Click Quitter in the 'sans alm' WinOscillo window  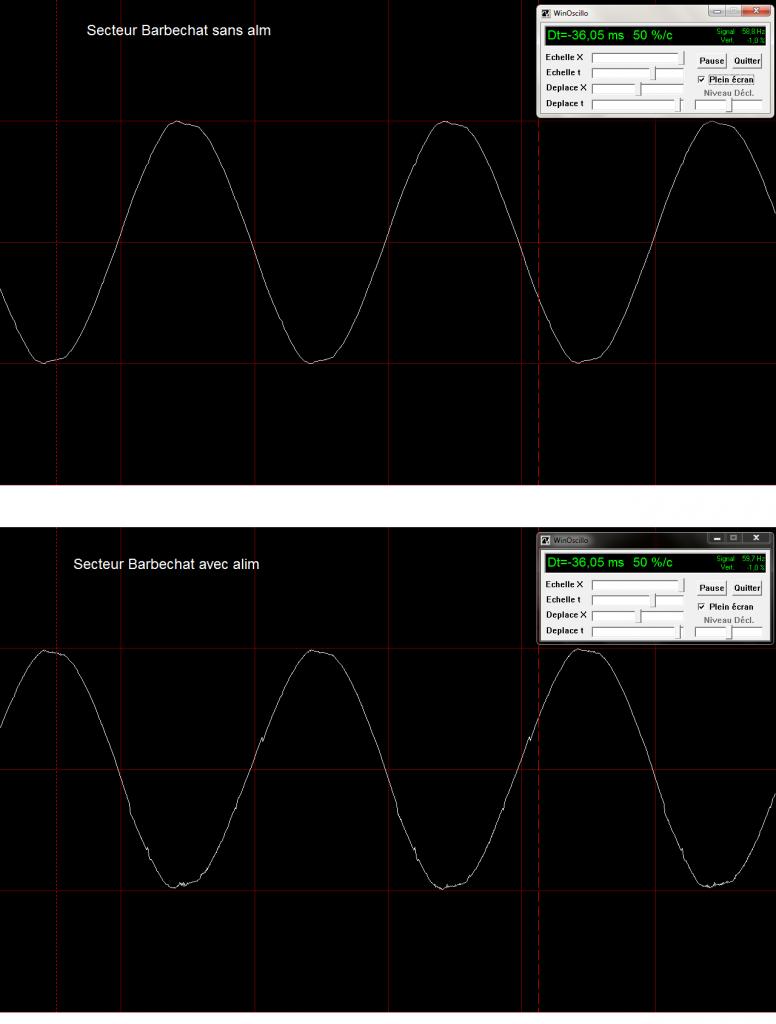[747, 61]
